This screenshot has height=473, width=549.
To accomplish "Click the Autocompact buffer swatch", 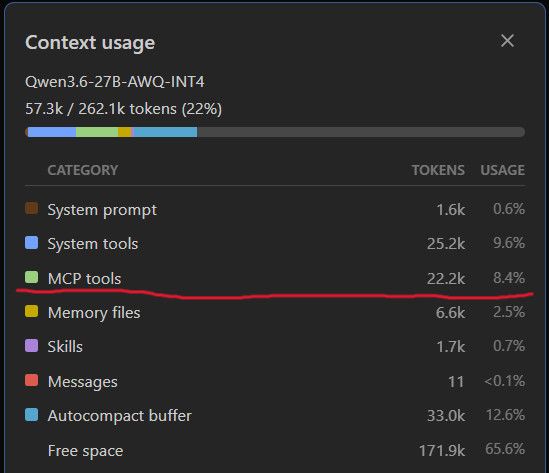I will (32, 415).
